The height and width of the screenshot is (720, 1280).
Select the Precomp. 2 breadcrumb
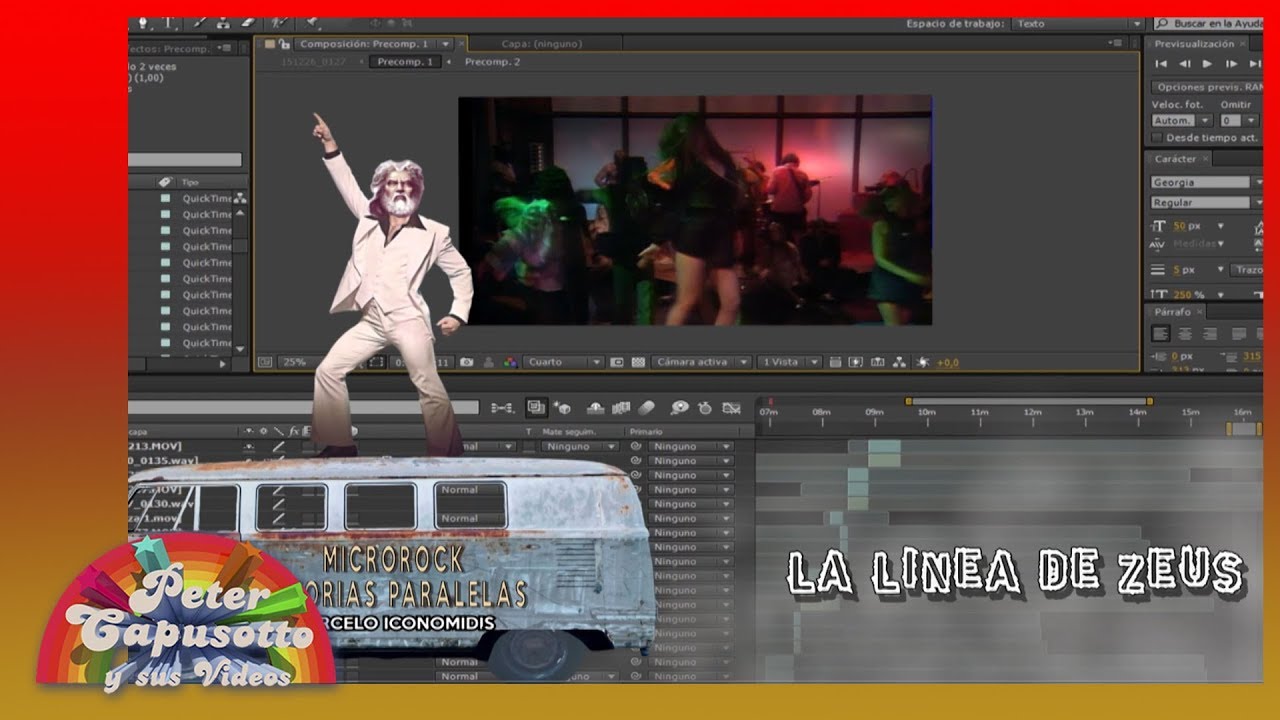pos(492,62)
